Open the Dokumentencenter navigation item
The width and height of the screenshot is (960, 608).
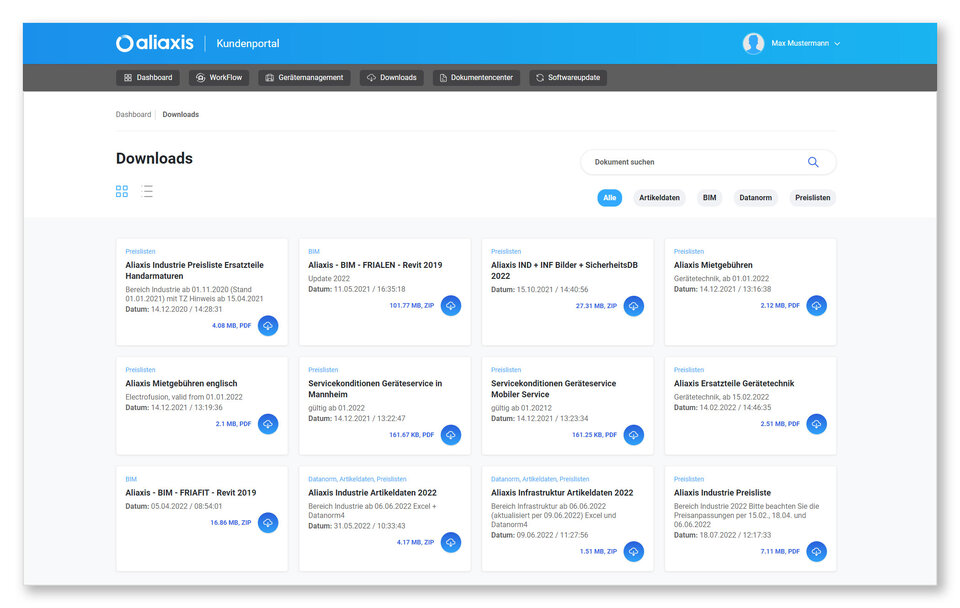coord(476,77)
